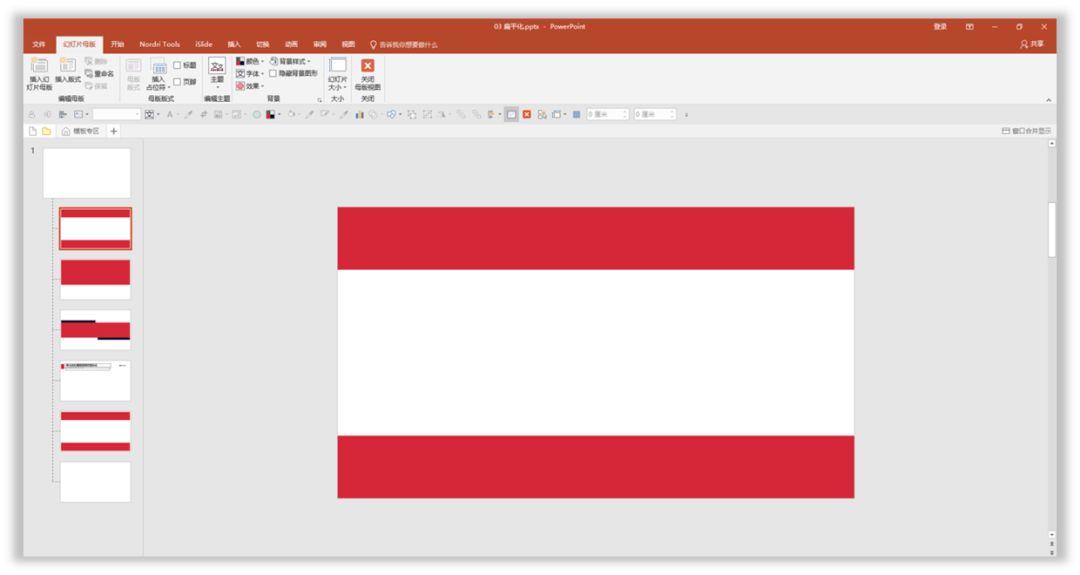The width and height of the screenshot is (1080, 575).
Task: Open the File (文件) tab
Action: click(x=39, y=44)
